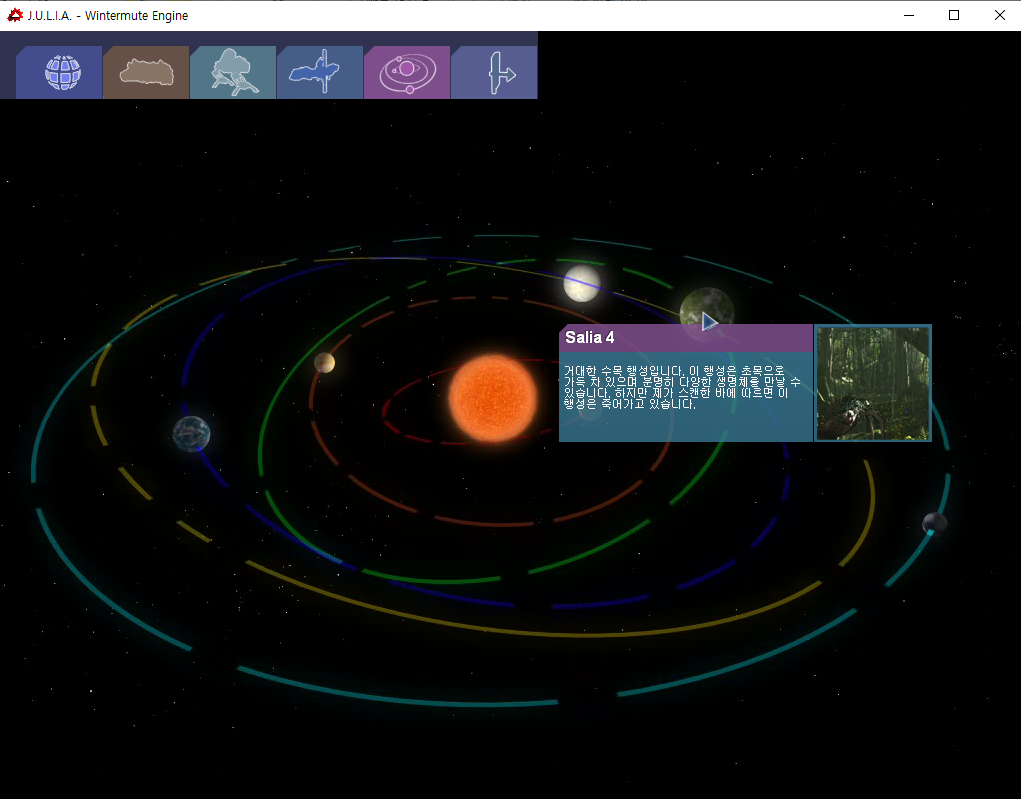The height and width of the screenshot is (799, 1021).
Task: Select the brown landmass map icon
Action: click(147, 72)
